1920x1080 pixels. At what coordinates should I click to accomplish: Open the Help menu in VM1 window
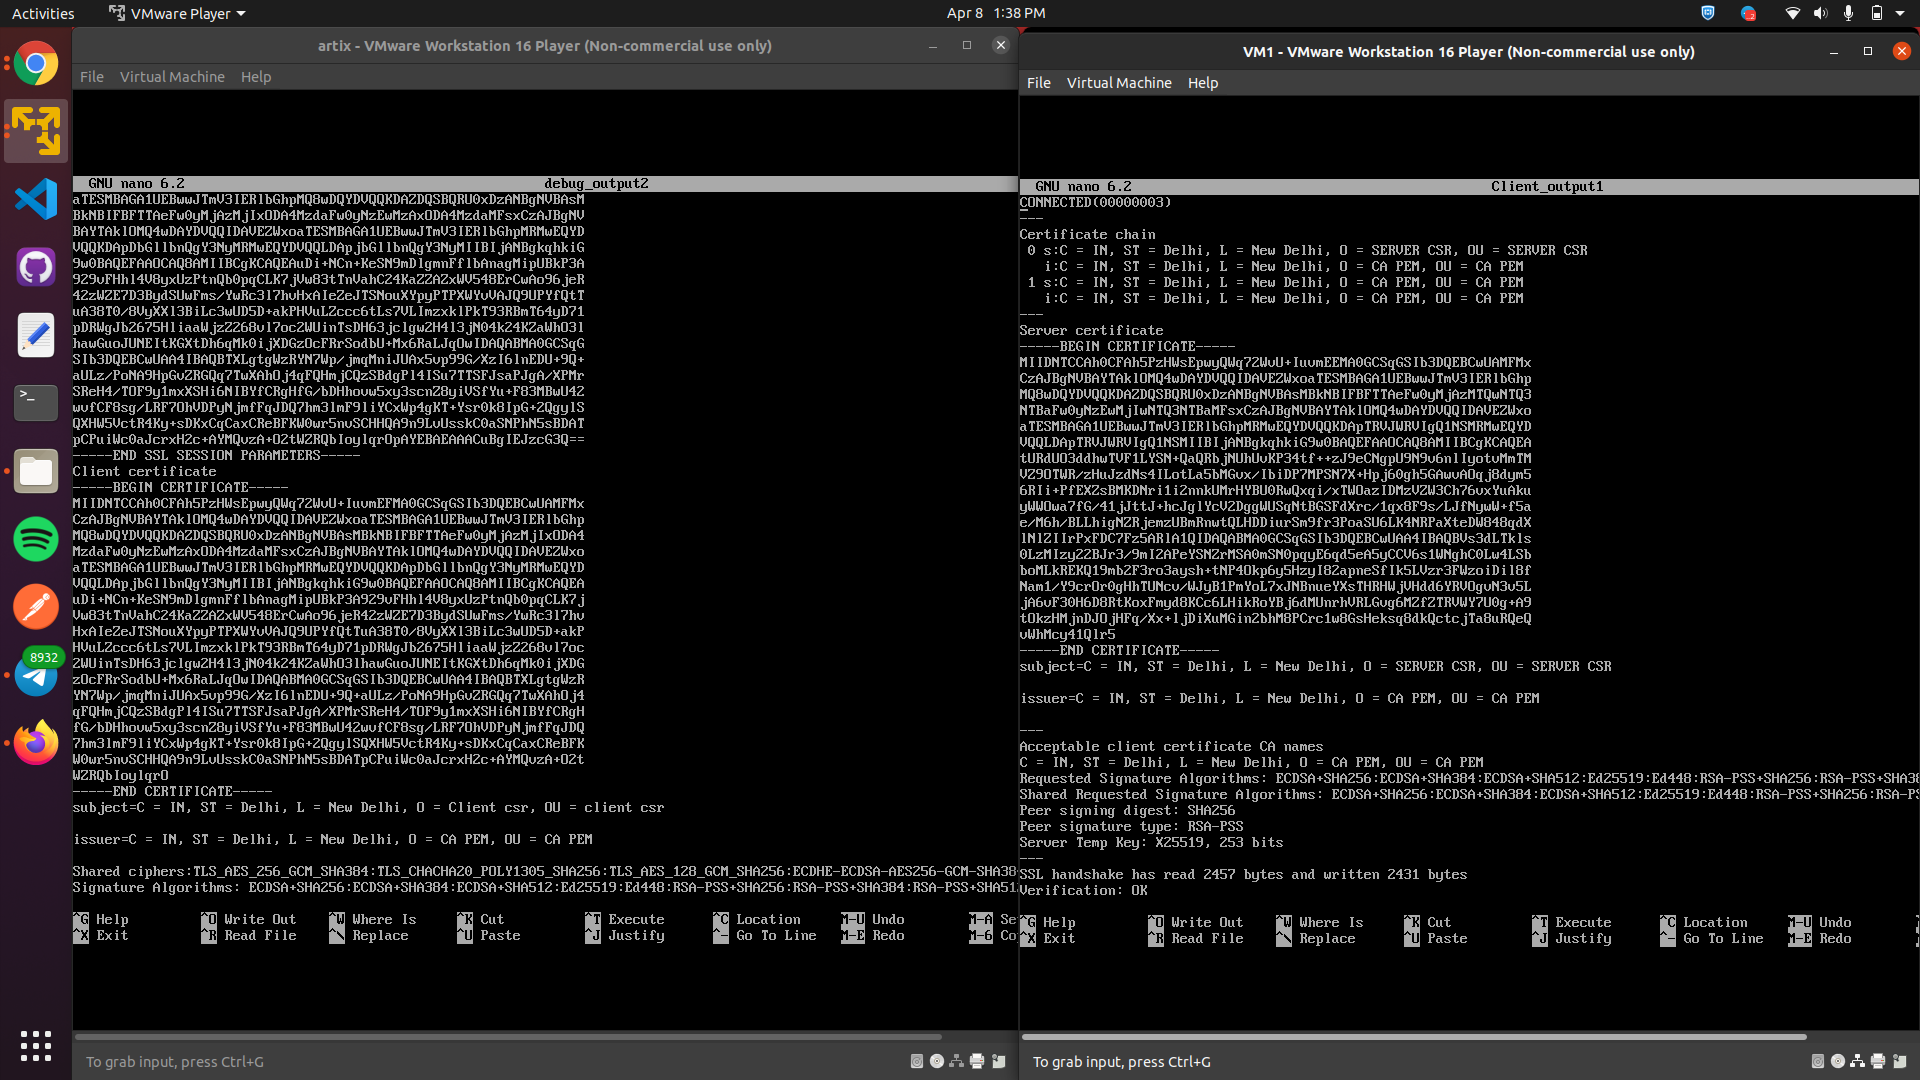tap(1202, 83)
